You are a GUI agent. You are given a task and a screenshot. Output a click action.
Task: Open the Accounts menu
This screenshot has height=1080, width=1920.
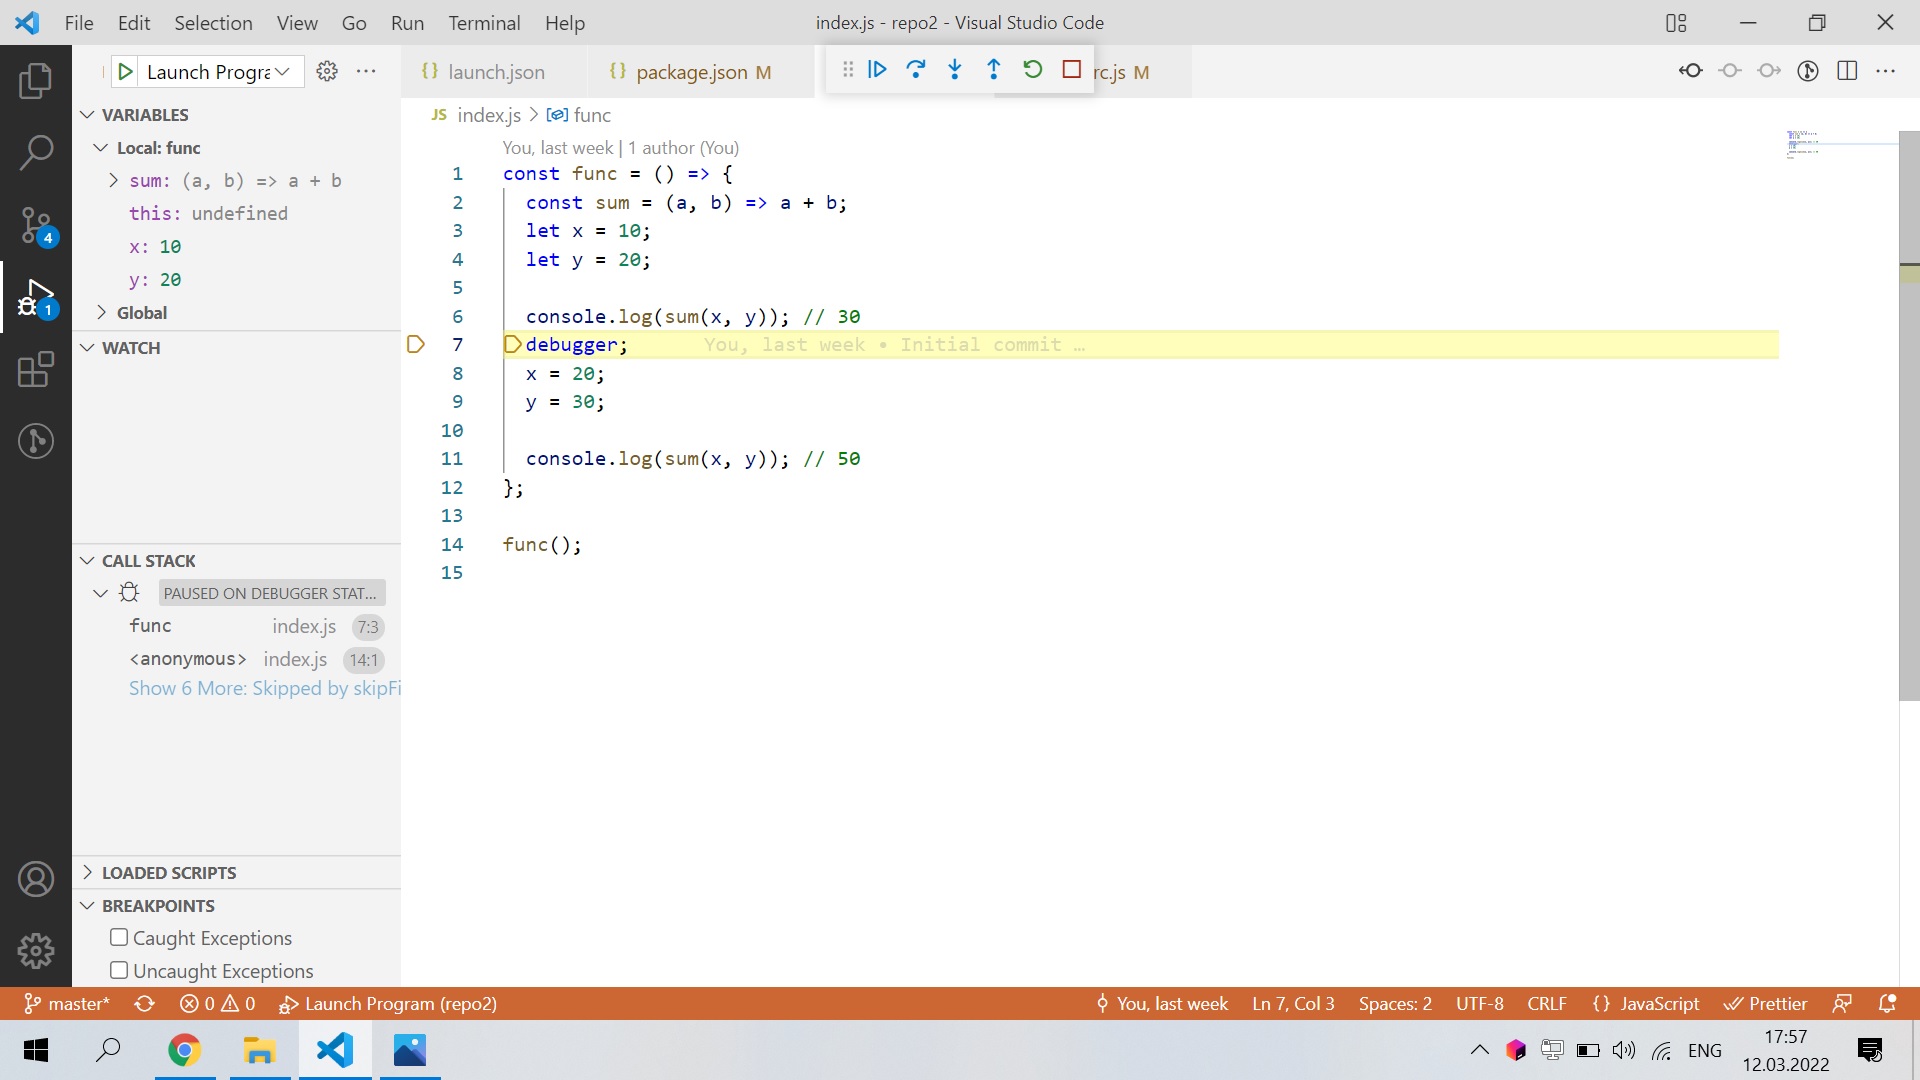pos(36,879)
